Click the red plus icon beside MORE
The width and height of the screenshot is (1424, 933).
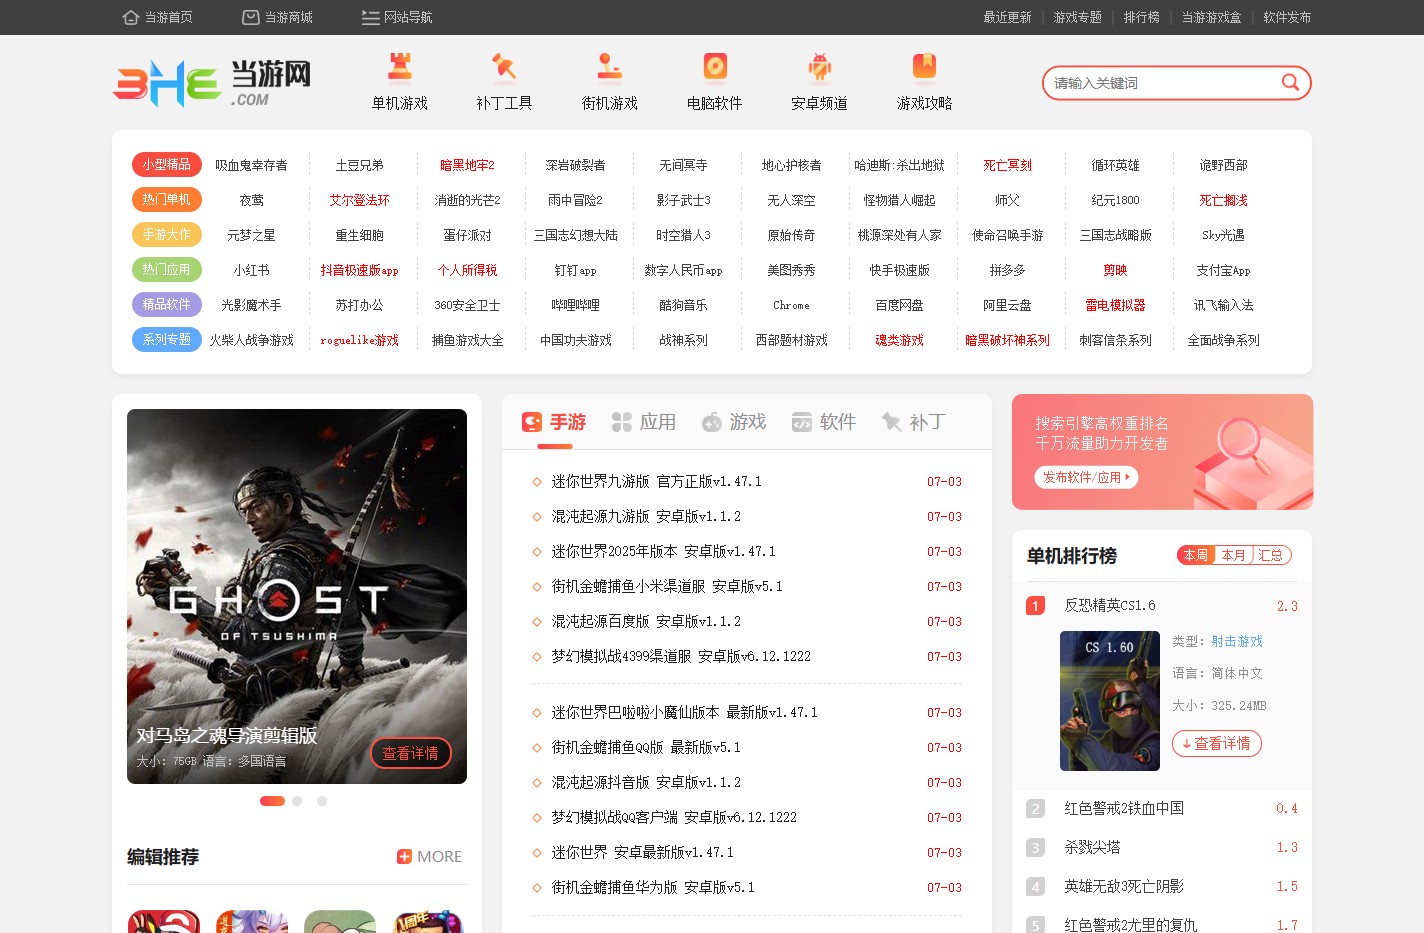point(404,856)
